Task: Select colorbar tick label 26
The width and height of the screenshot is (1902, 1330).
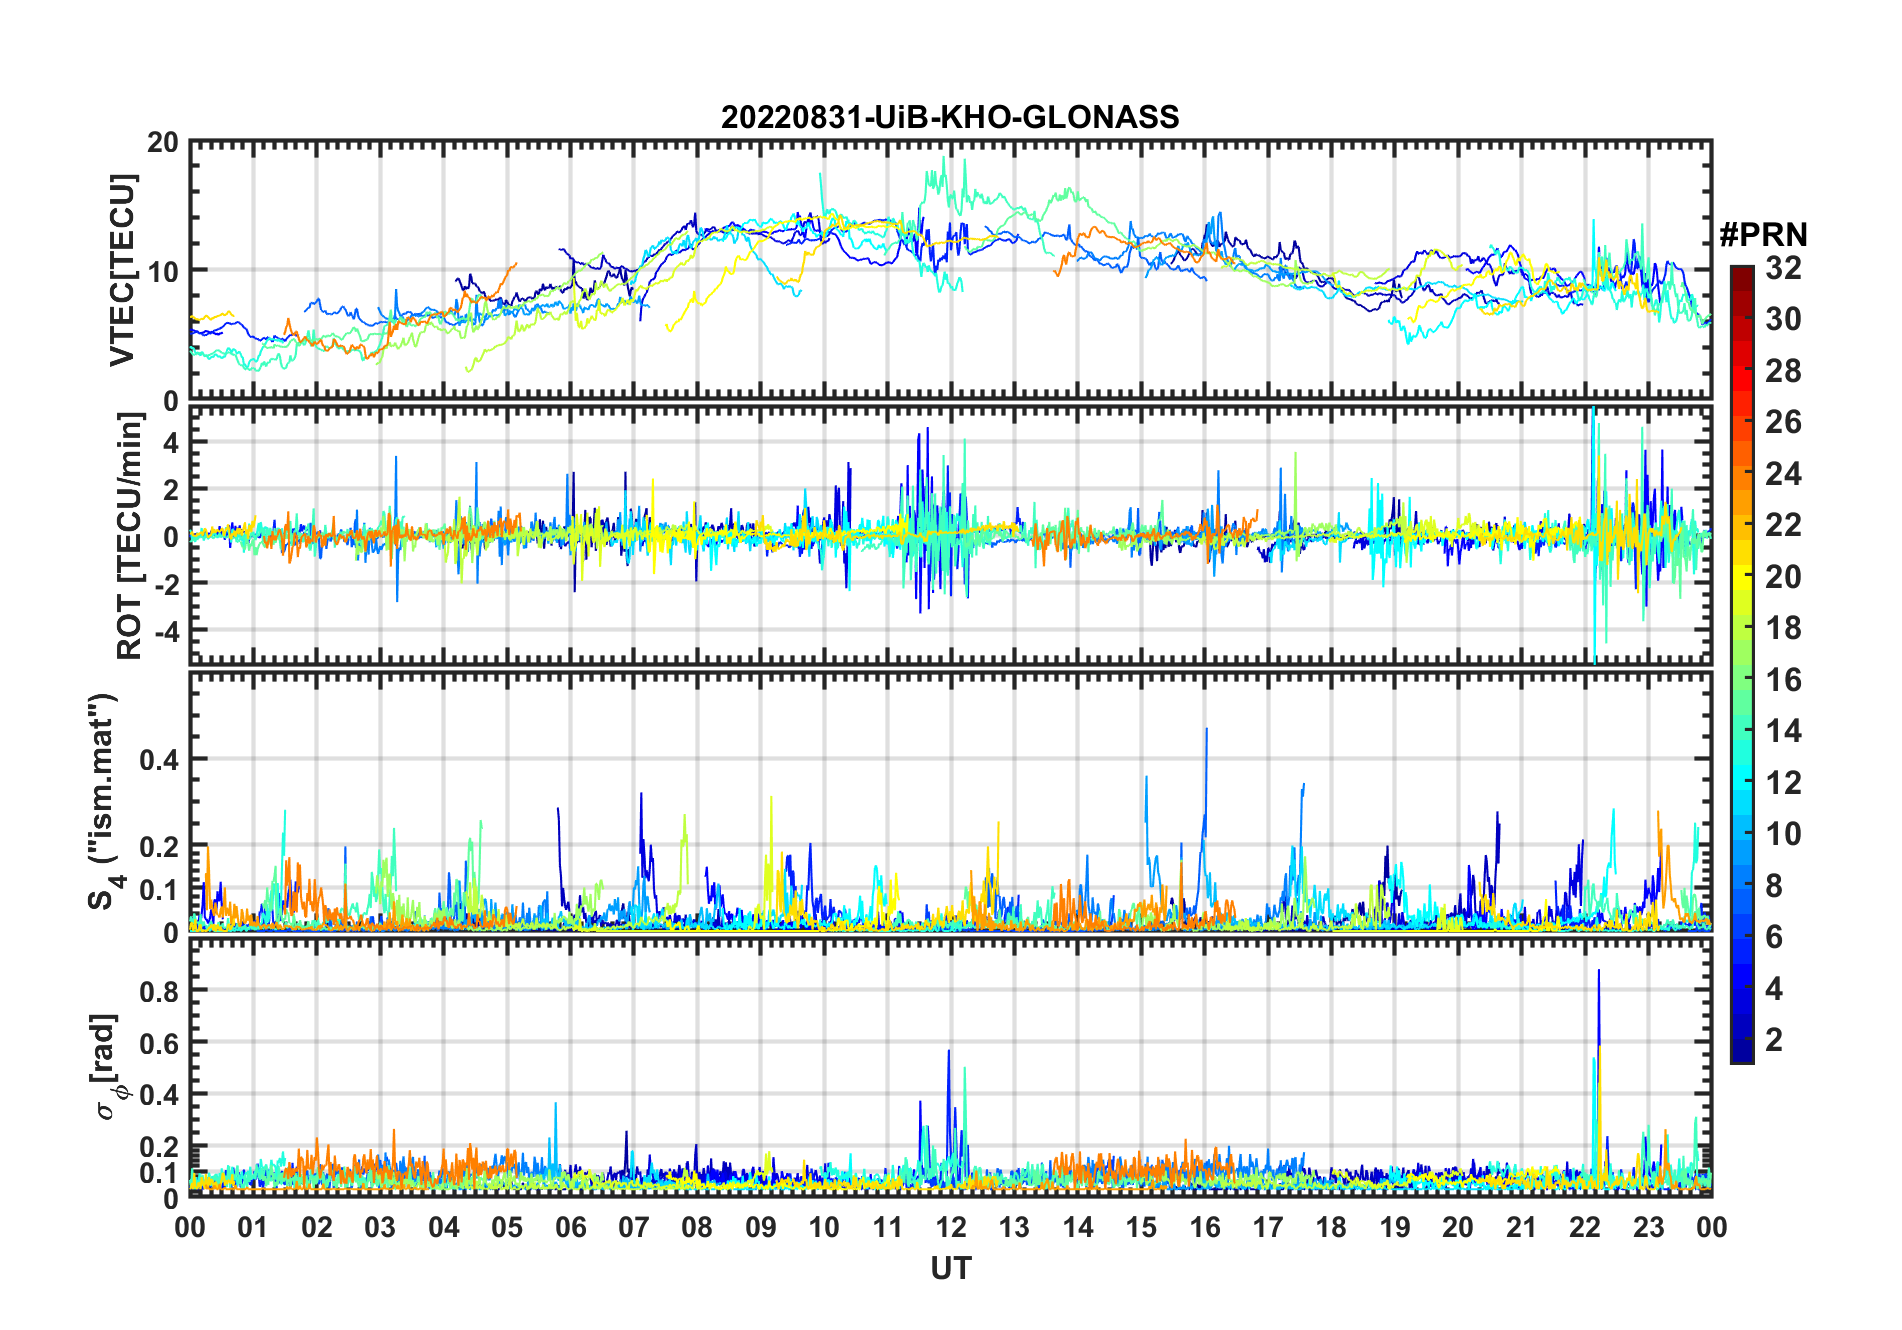Action: [x=1783, y=422]
